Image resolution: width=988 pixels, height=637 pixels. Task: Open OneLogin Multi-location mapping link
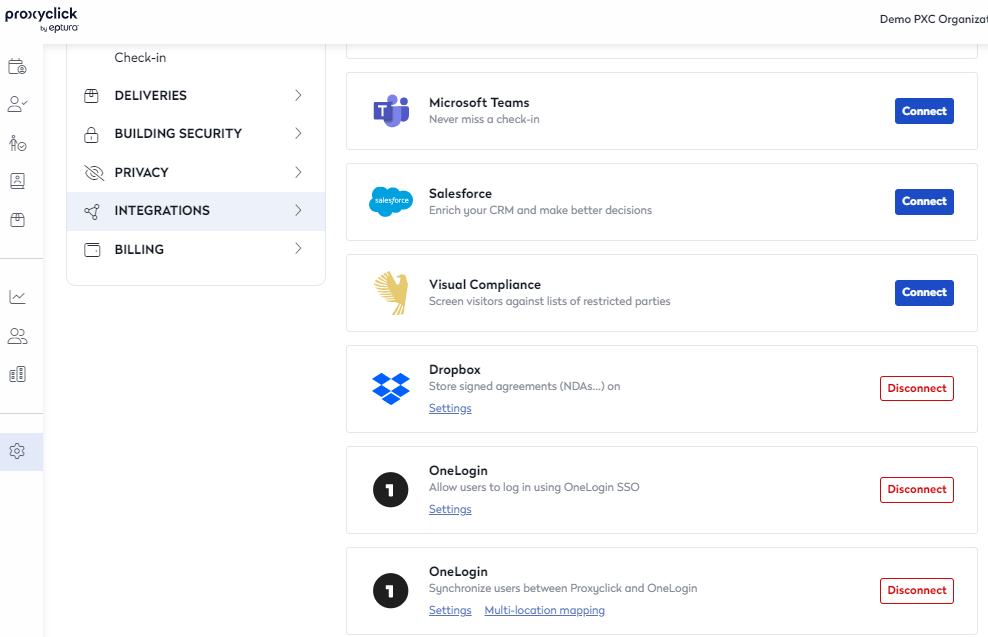click(544, 610)
